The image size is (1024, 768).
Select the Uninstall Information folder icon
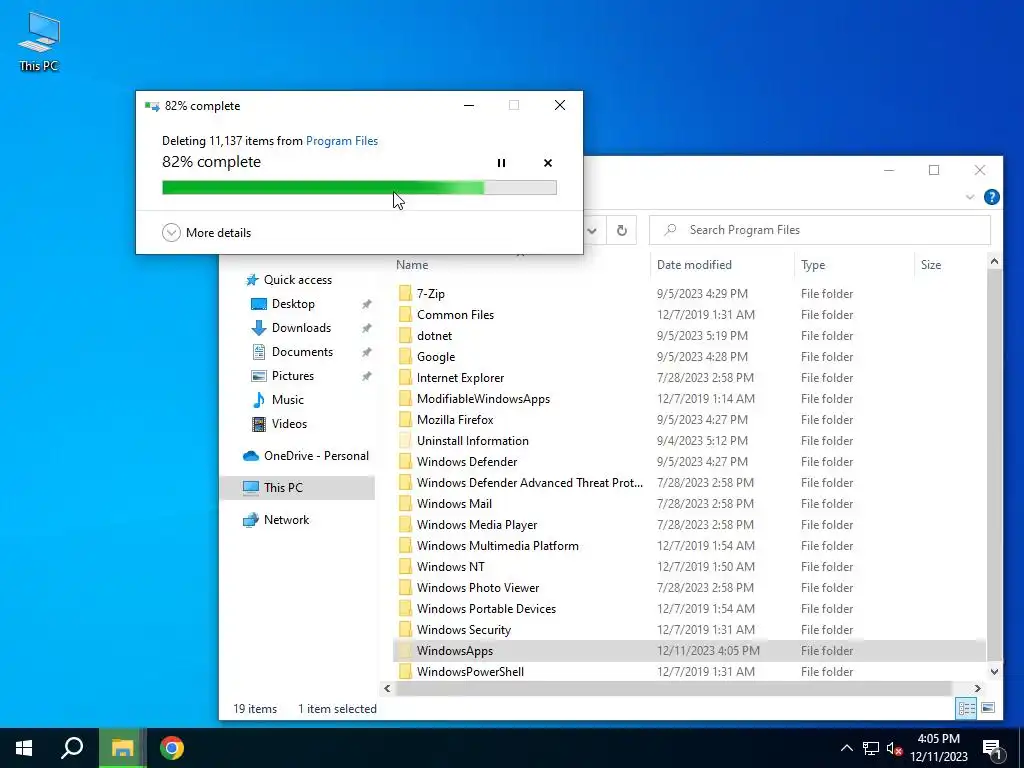point(405,441)
